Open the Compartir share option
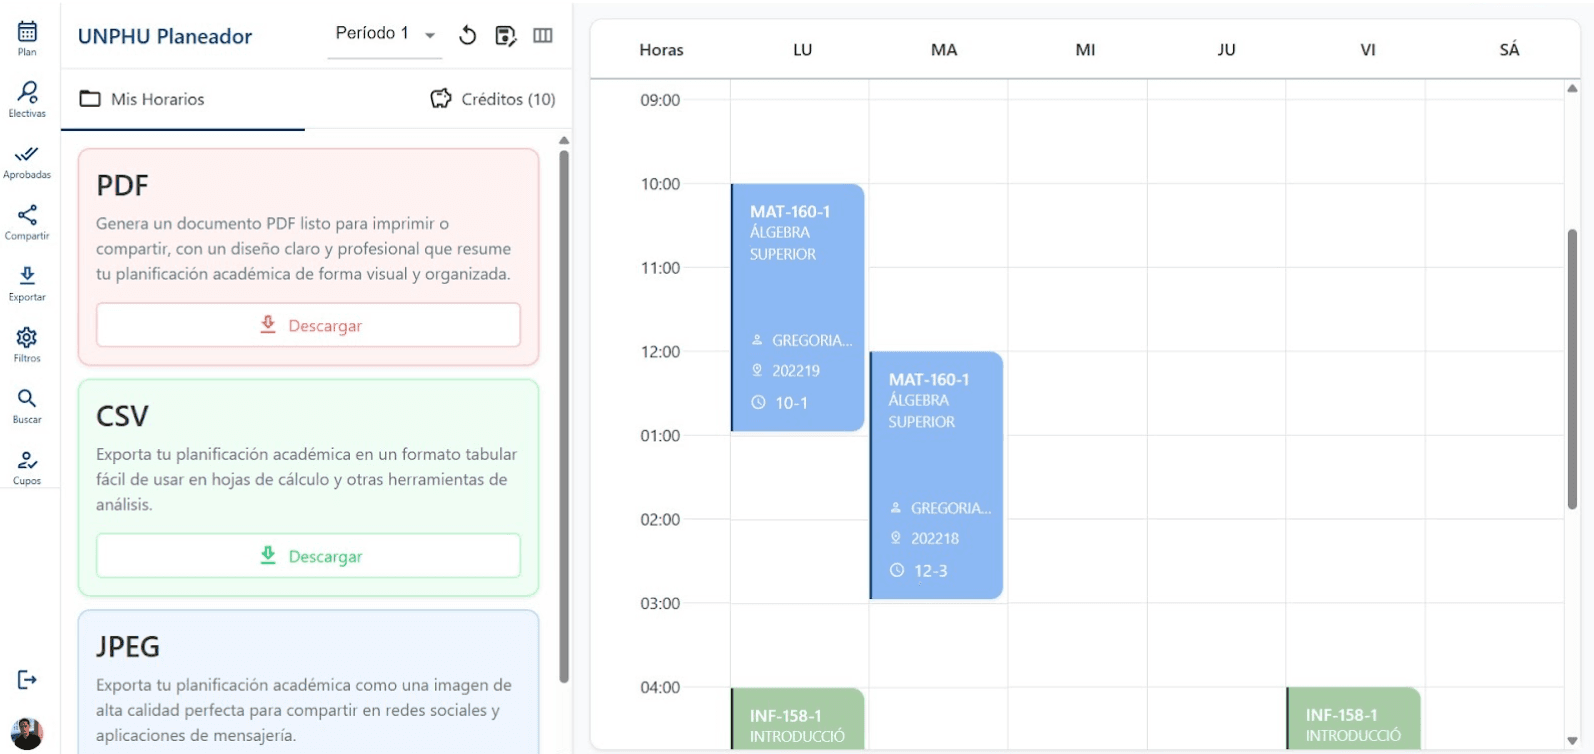Screen dimensions: 1594x754 (27, 223)
